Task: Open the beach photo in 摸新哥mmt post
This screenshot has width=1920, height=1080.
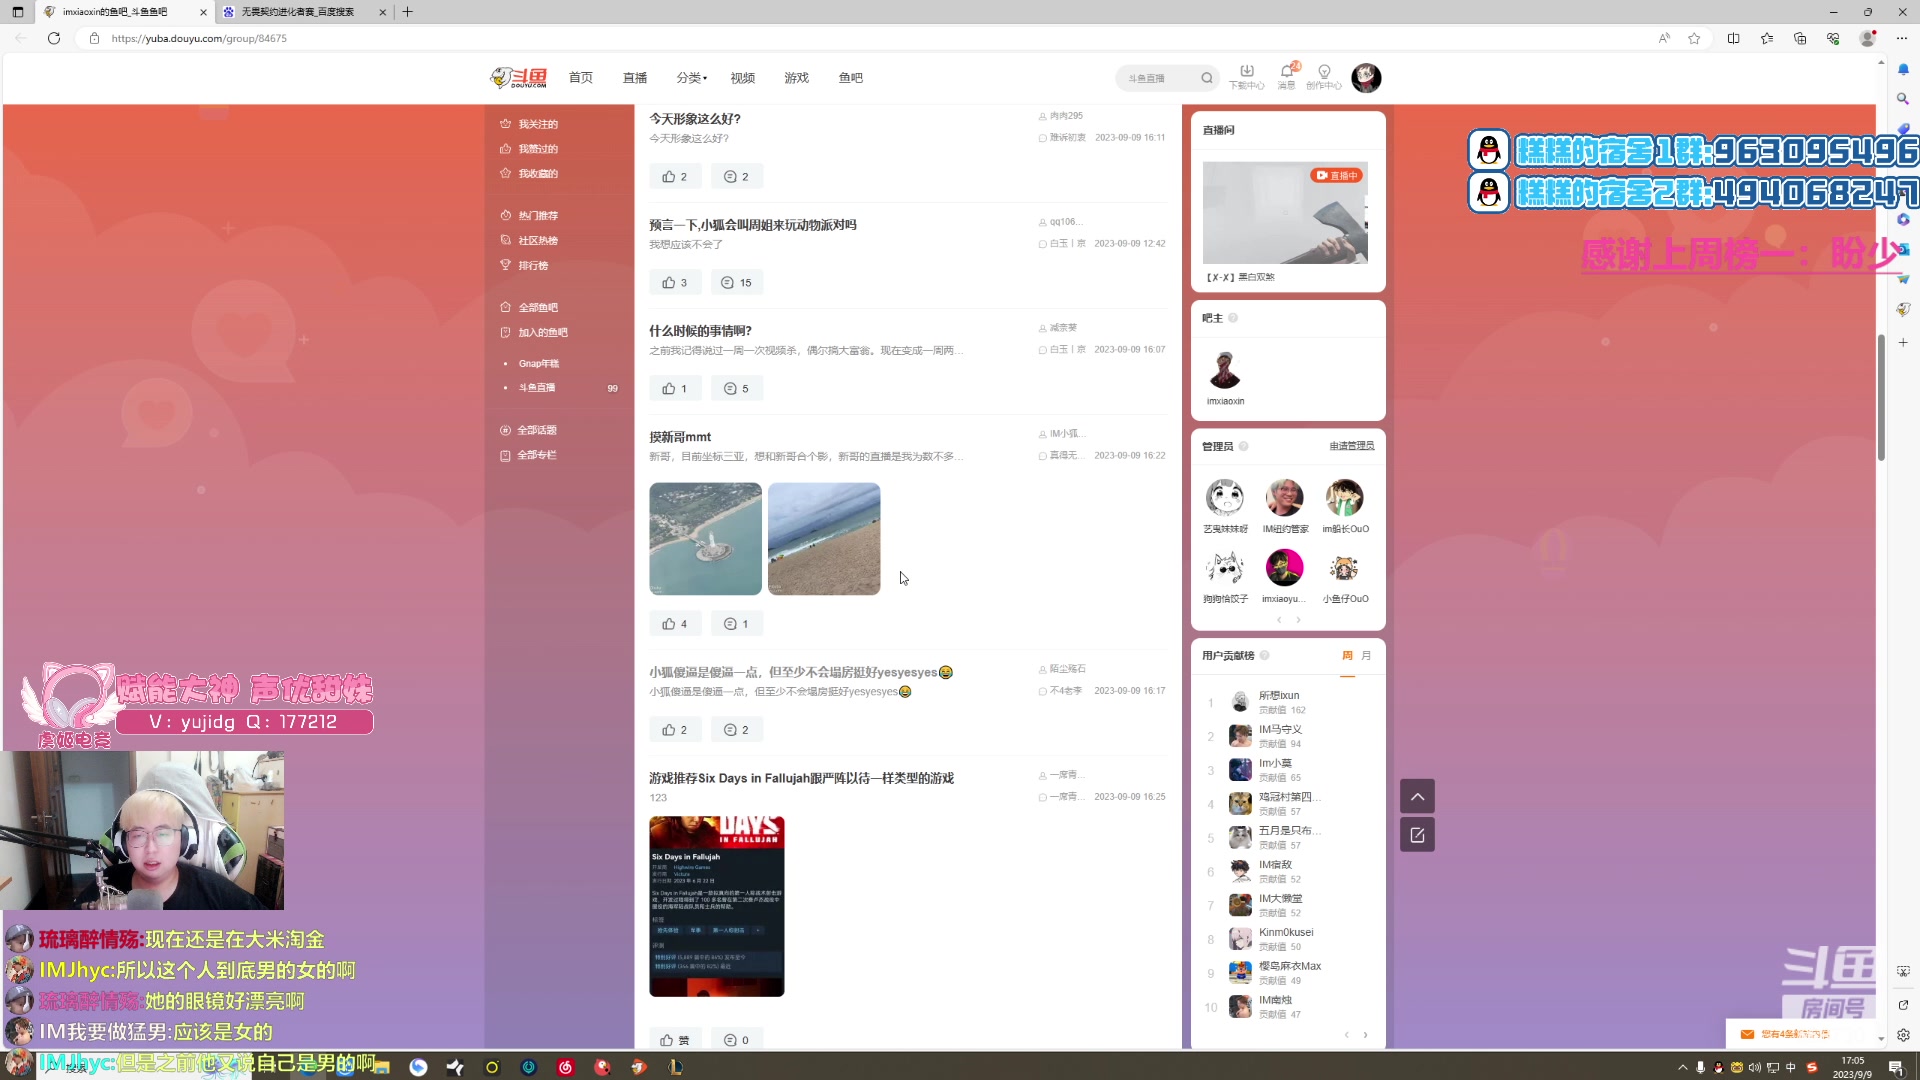Action: [x=824, y=539]
